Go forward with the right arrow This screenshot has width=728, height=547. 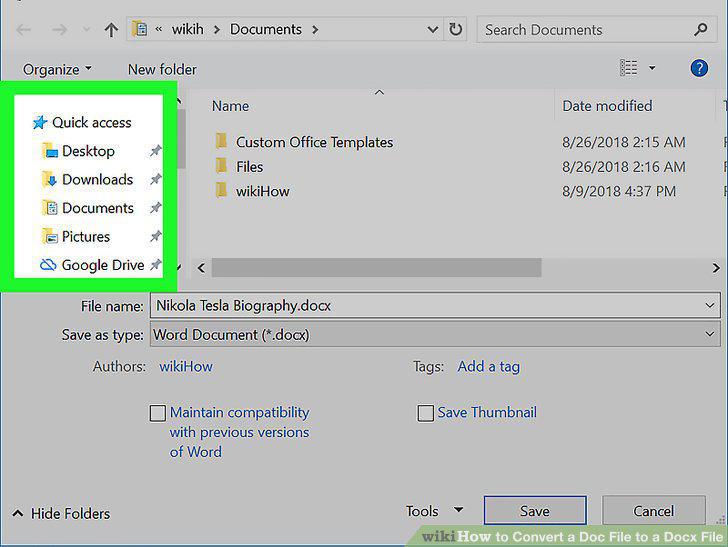pos(59,30)
